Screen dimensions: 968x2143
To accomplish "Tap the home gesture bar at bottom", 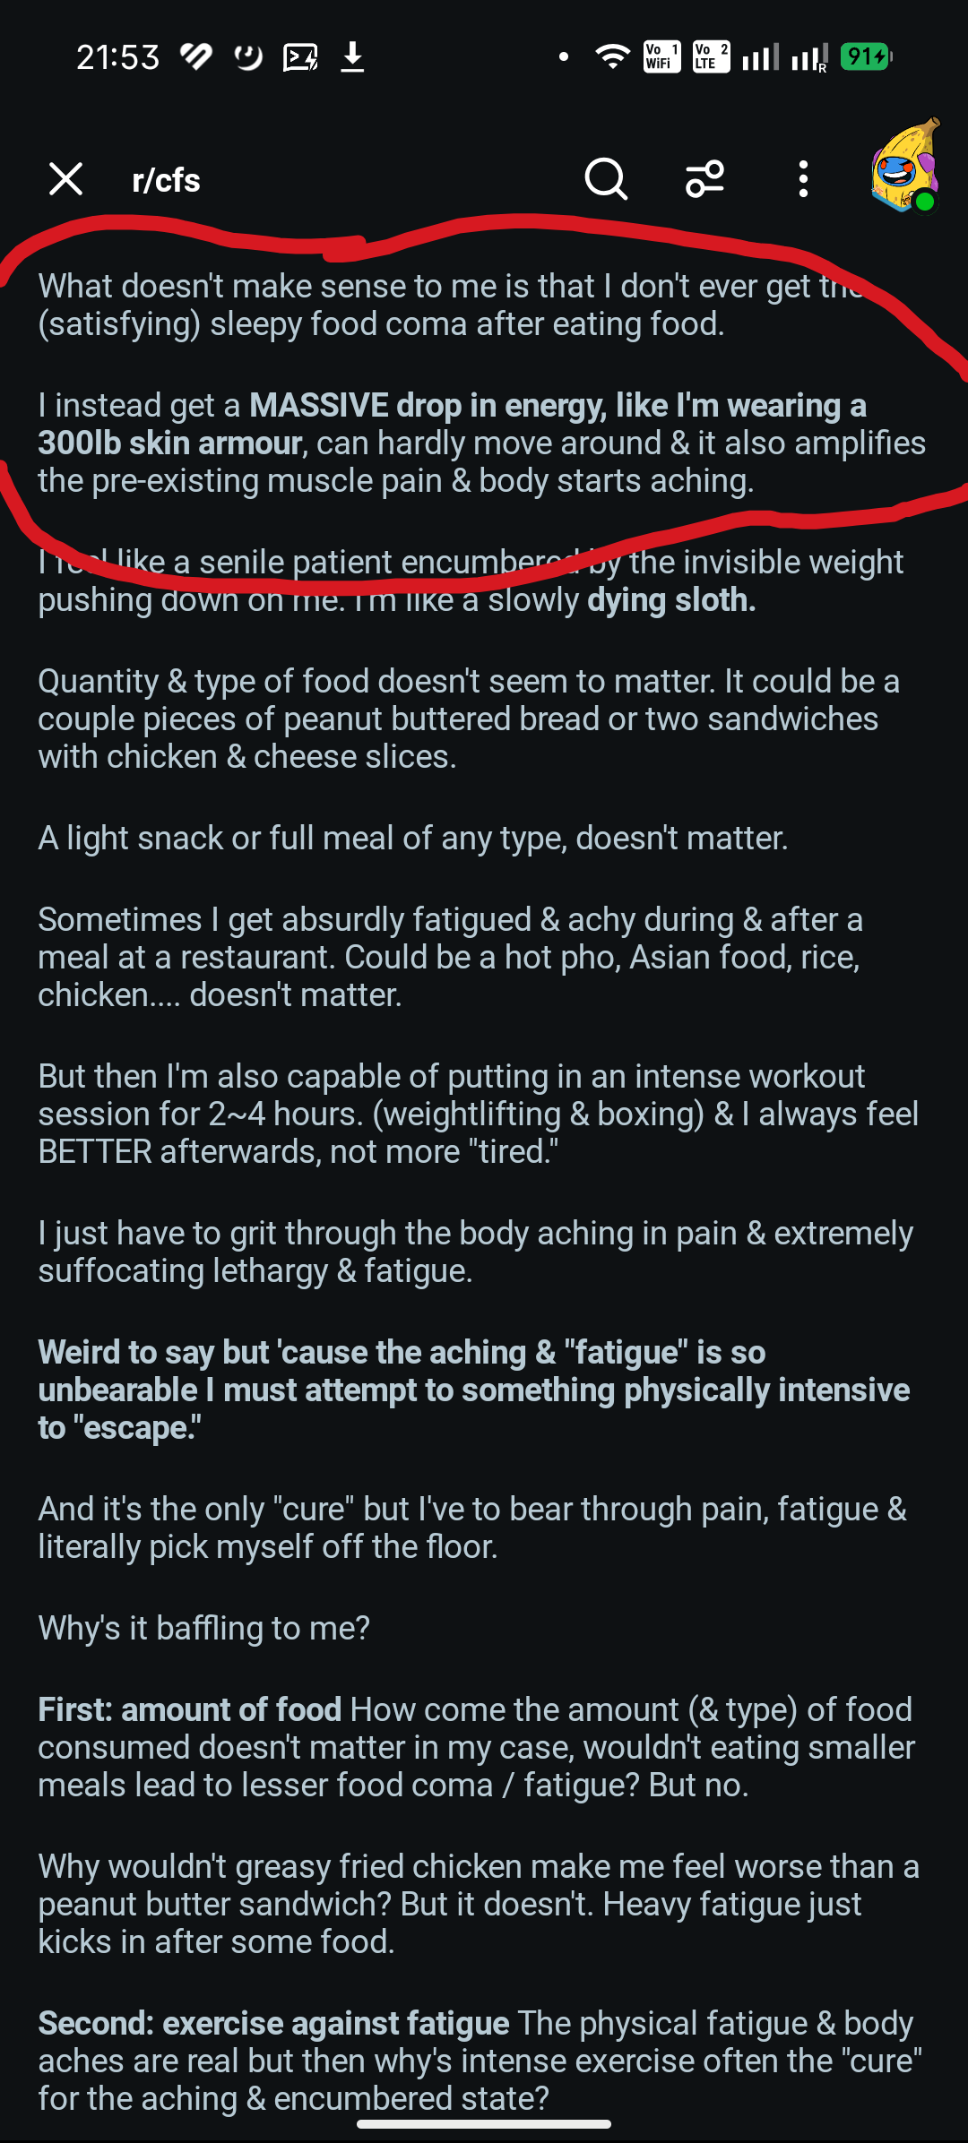I will click(484, 2124).
